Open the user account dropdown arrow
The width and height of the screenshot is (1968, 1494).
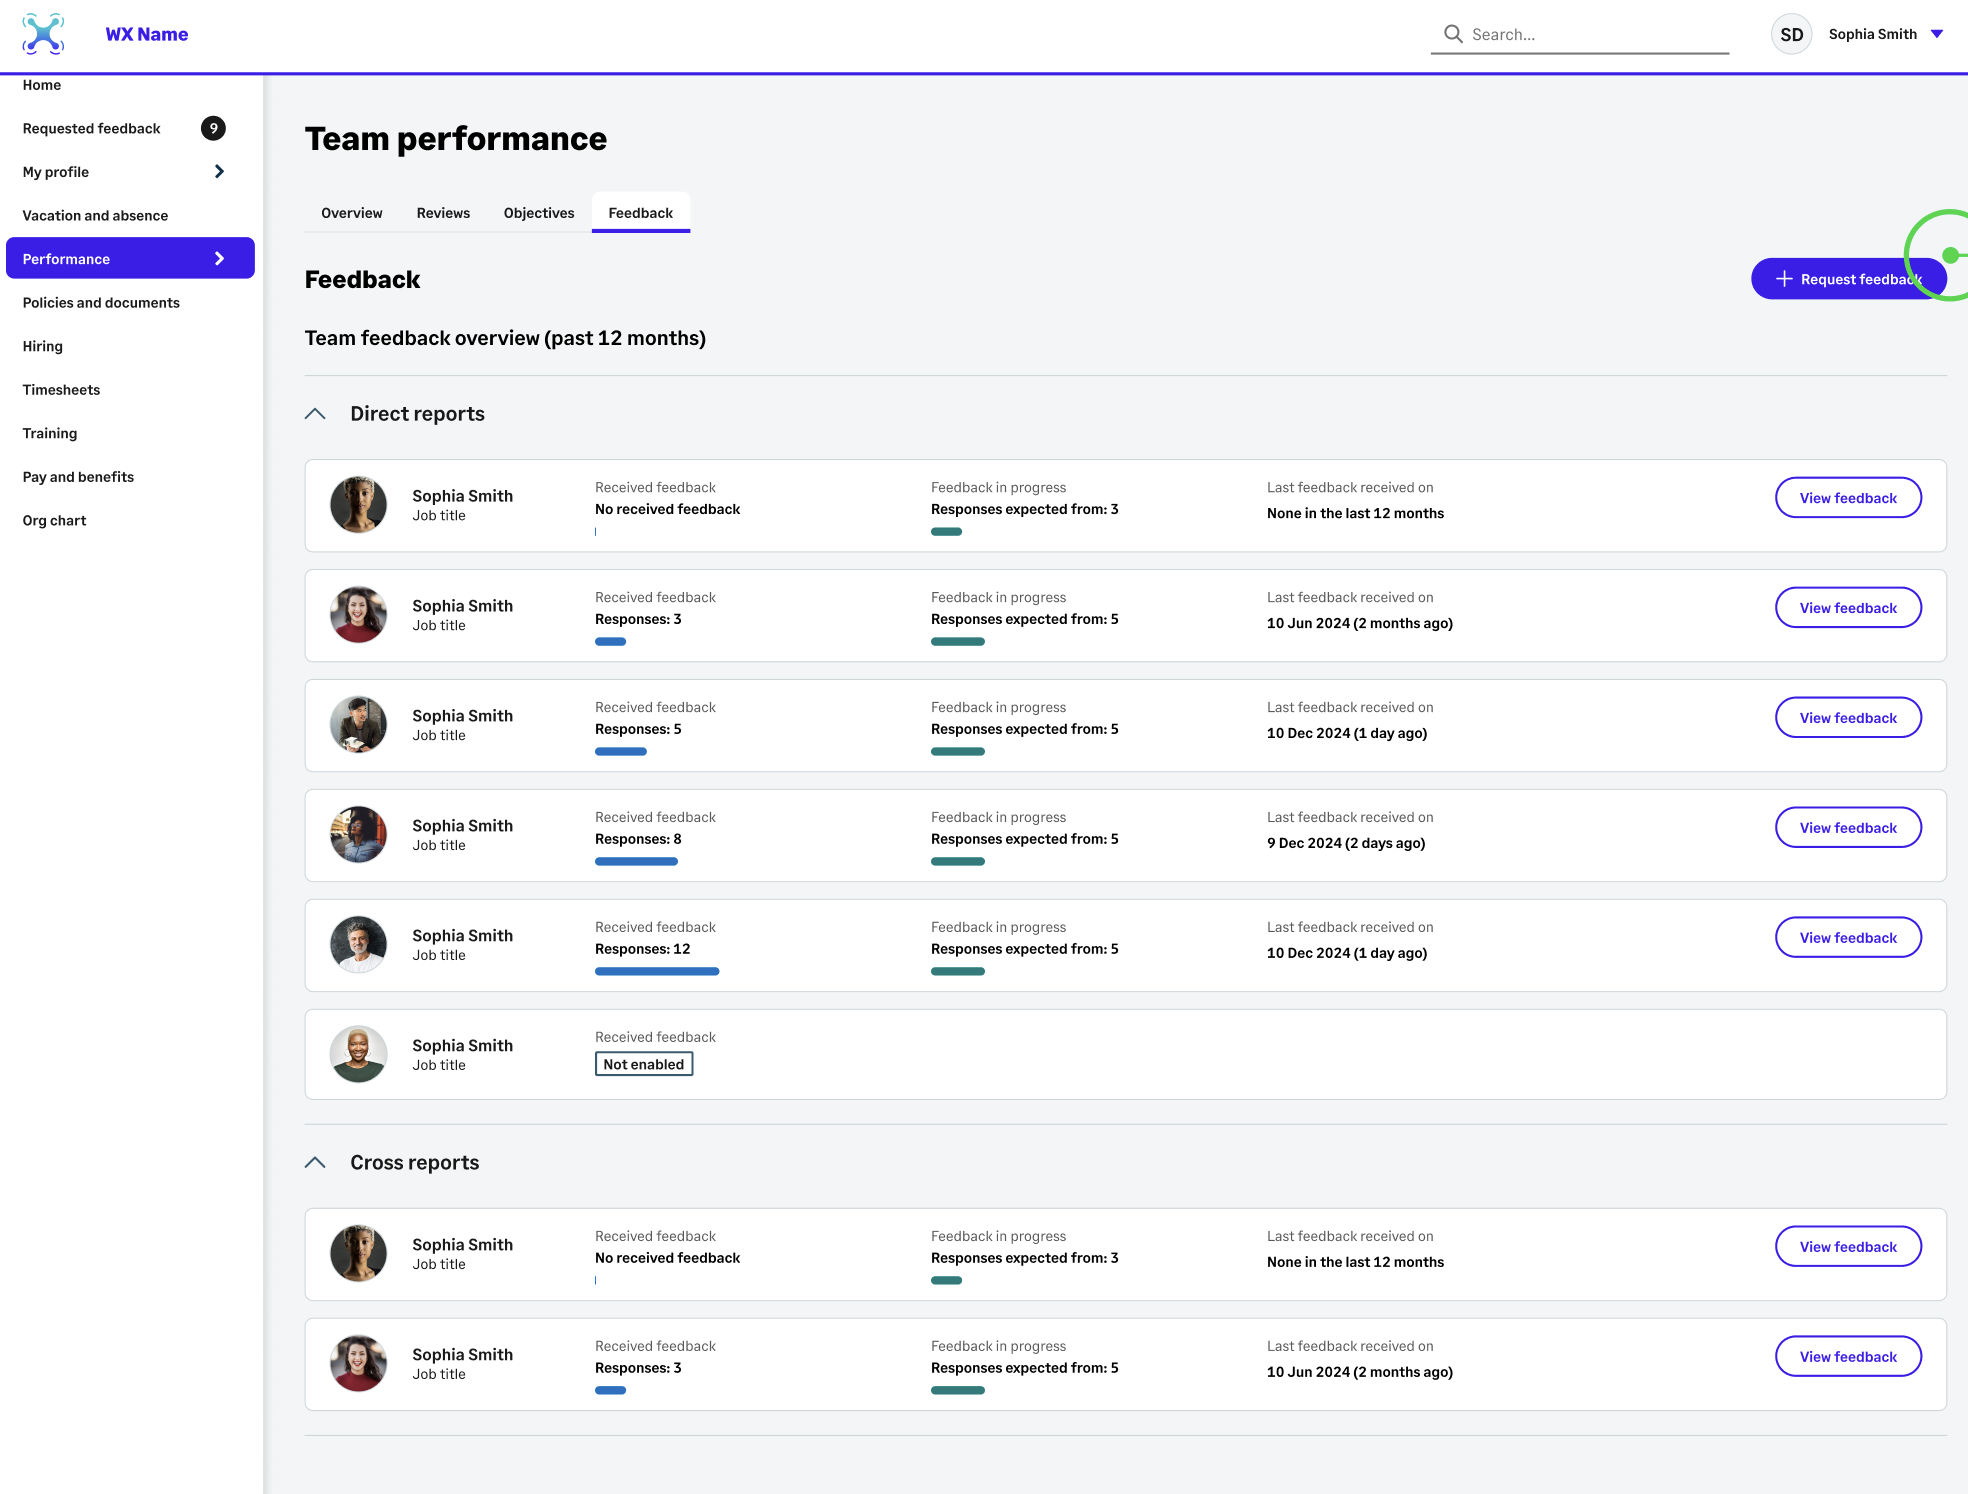point(1937,34)
